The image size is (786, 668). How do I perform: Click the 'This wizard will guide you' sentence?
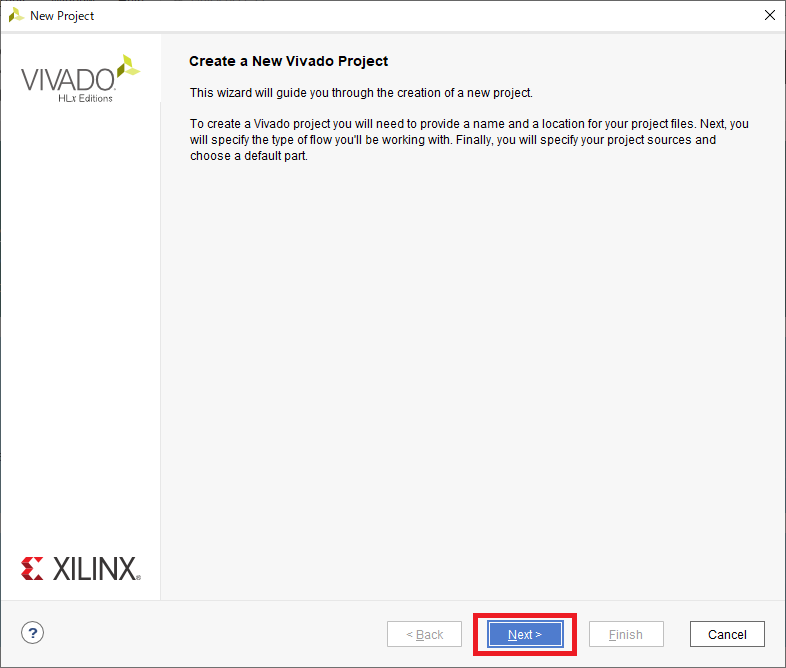pos(361,93)
